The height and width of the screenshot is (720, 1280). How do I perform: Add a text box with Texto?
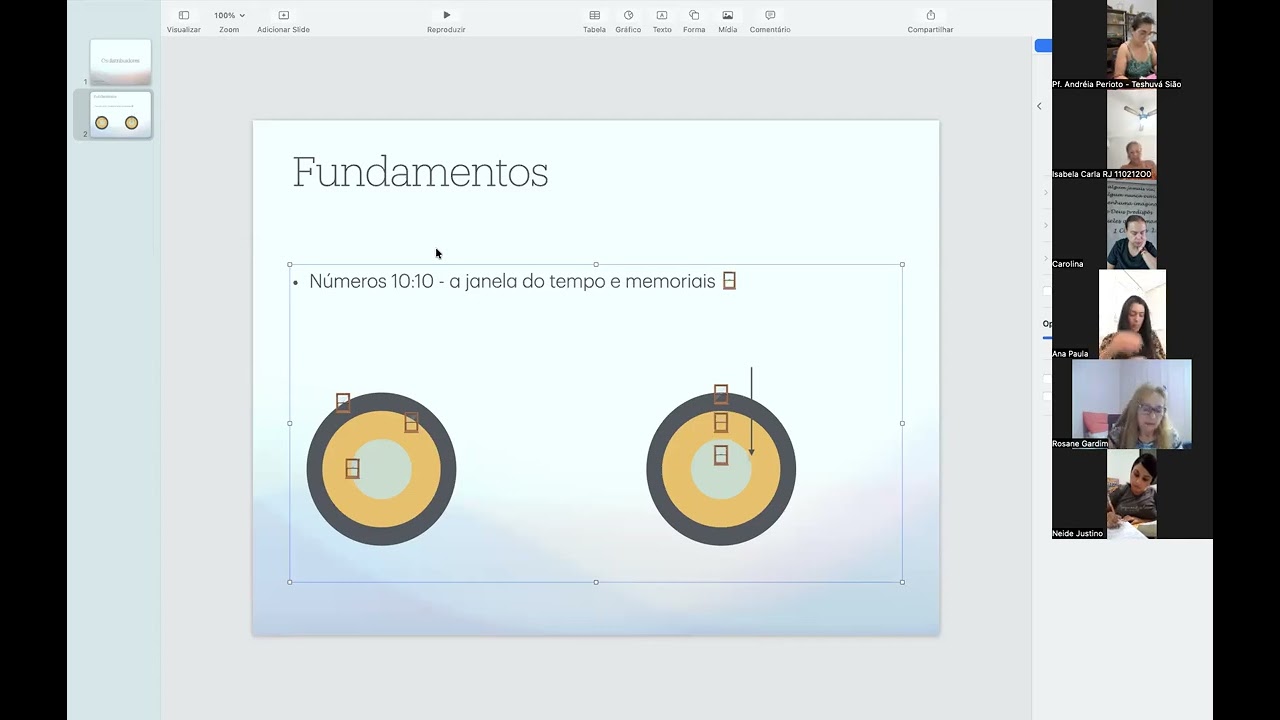coord(662,21)
